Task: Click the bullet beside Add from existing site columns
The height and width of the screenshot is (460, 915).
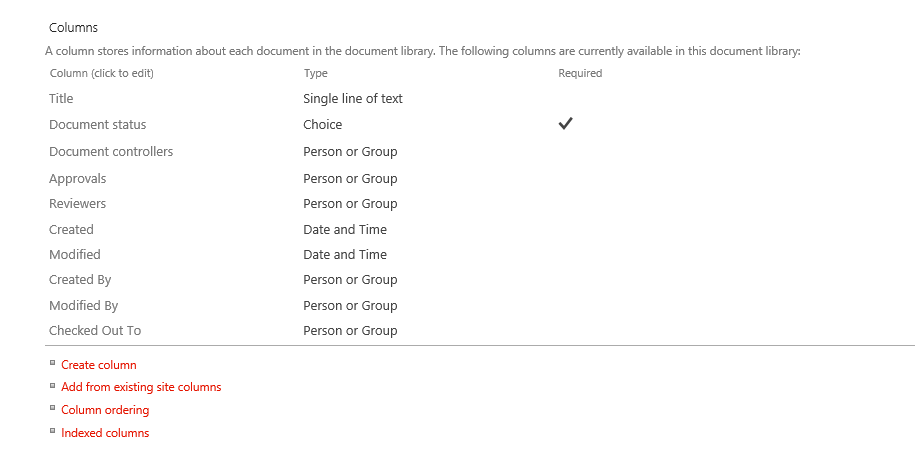Action: pos(52,386)
